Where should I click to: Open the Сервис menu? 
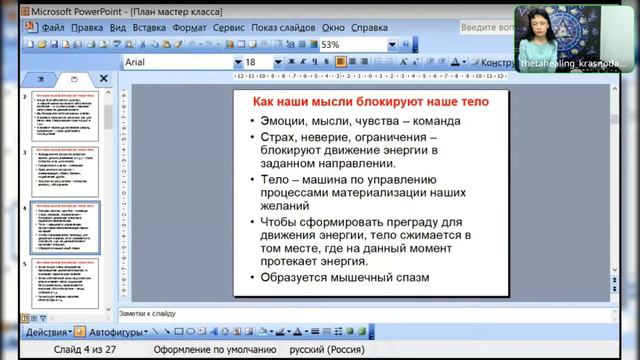(229, 28)
